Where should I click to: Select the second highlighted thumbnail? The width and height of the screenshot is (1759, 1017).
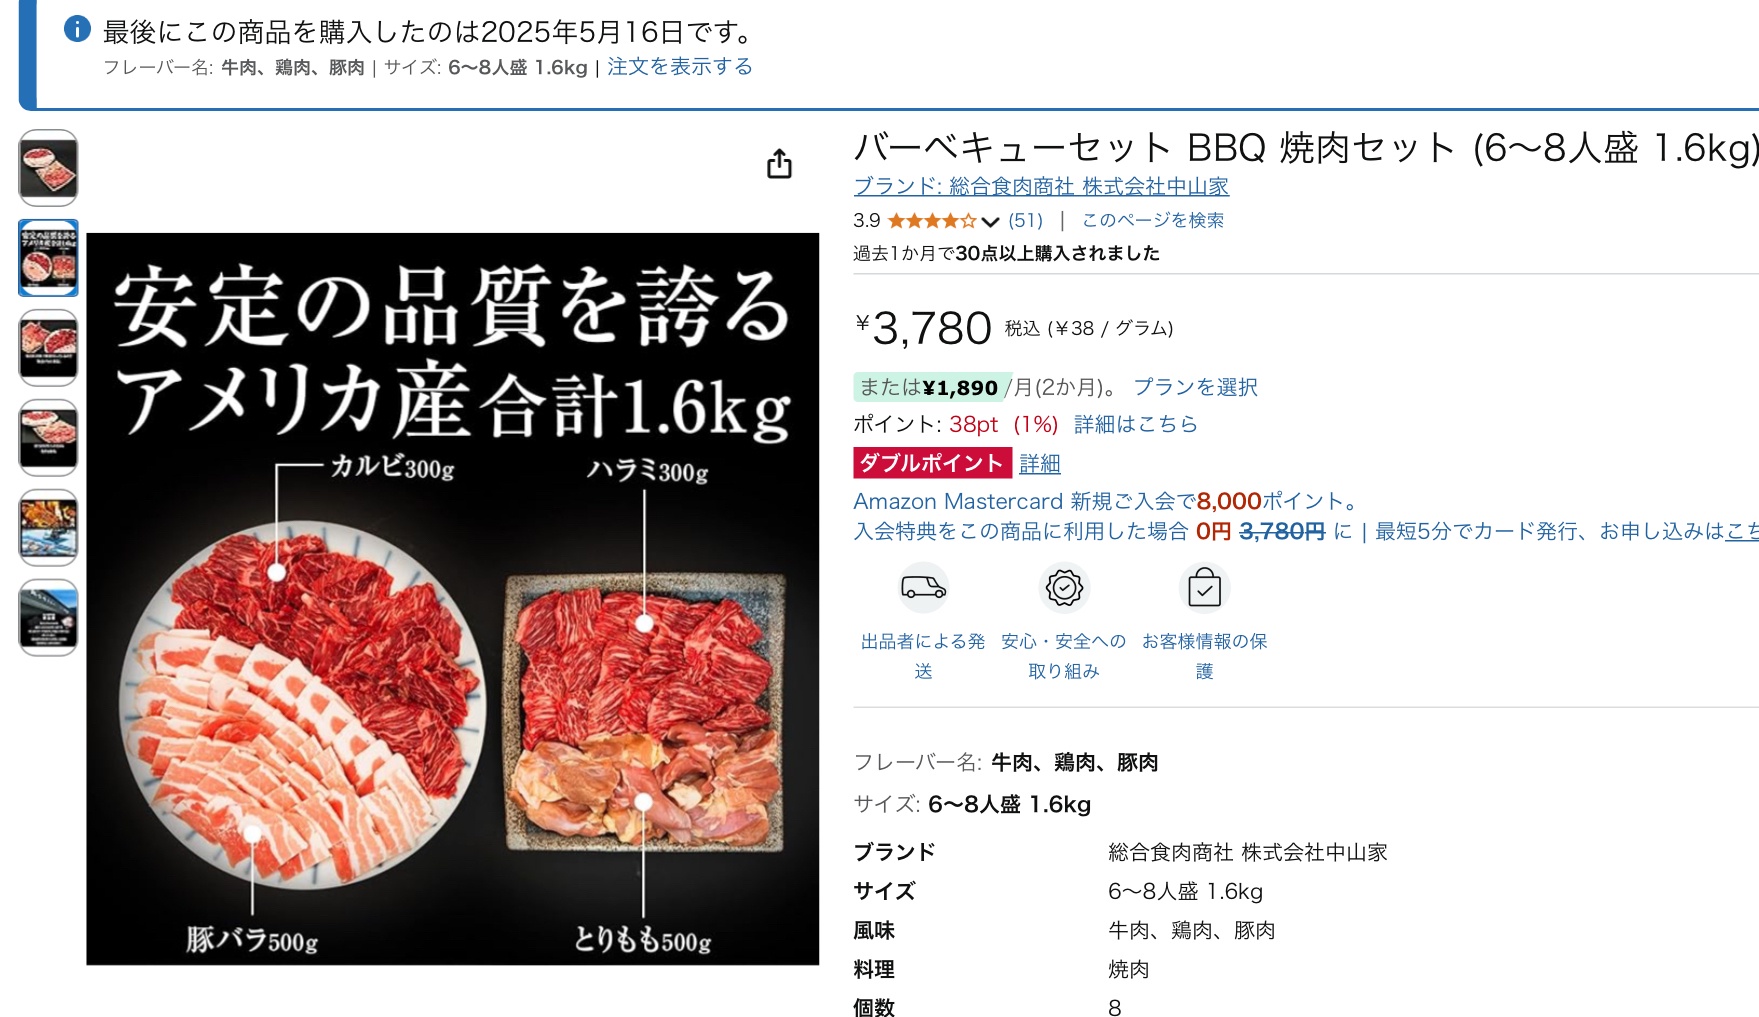coord(48,258)
